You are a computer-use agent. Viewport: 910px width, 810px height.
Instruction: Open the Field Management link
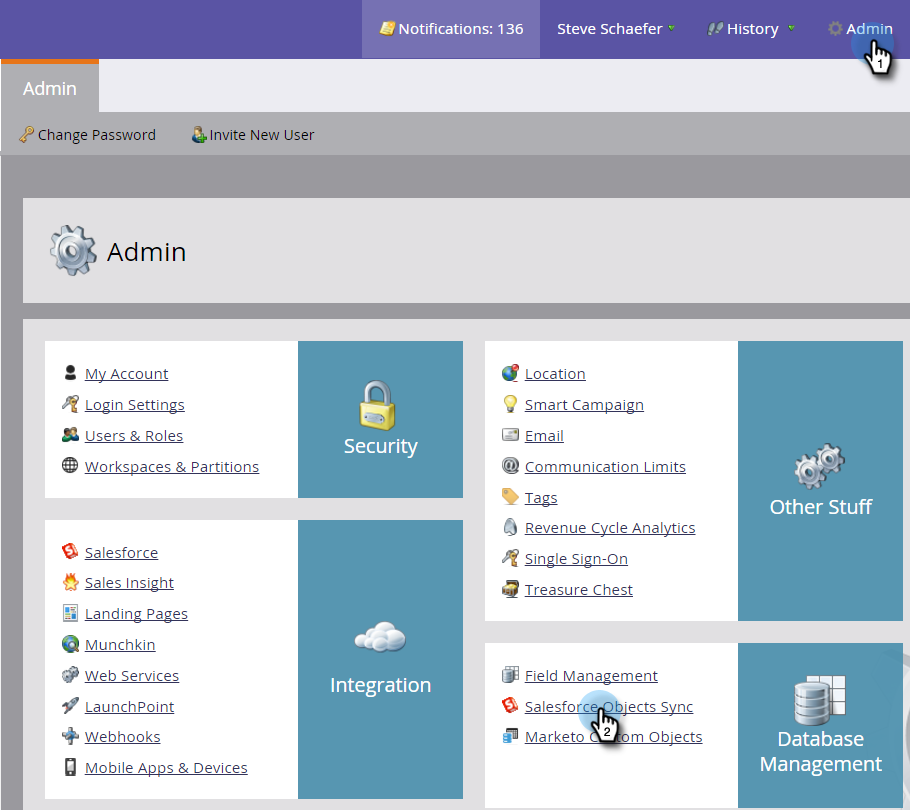tap(591, 675)
